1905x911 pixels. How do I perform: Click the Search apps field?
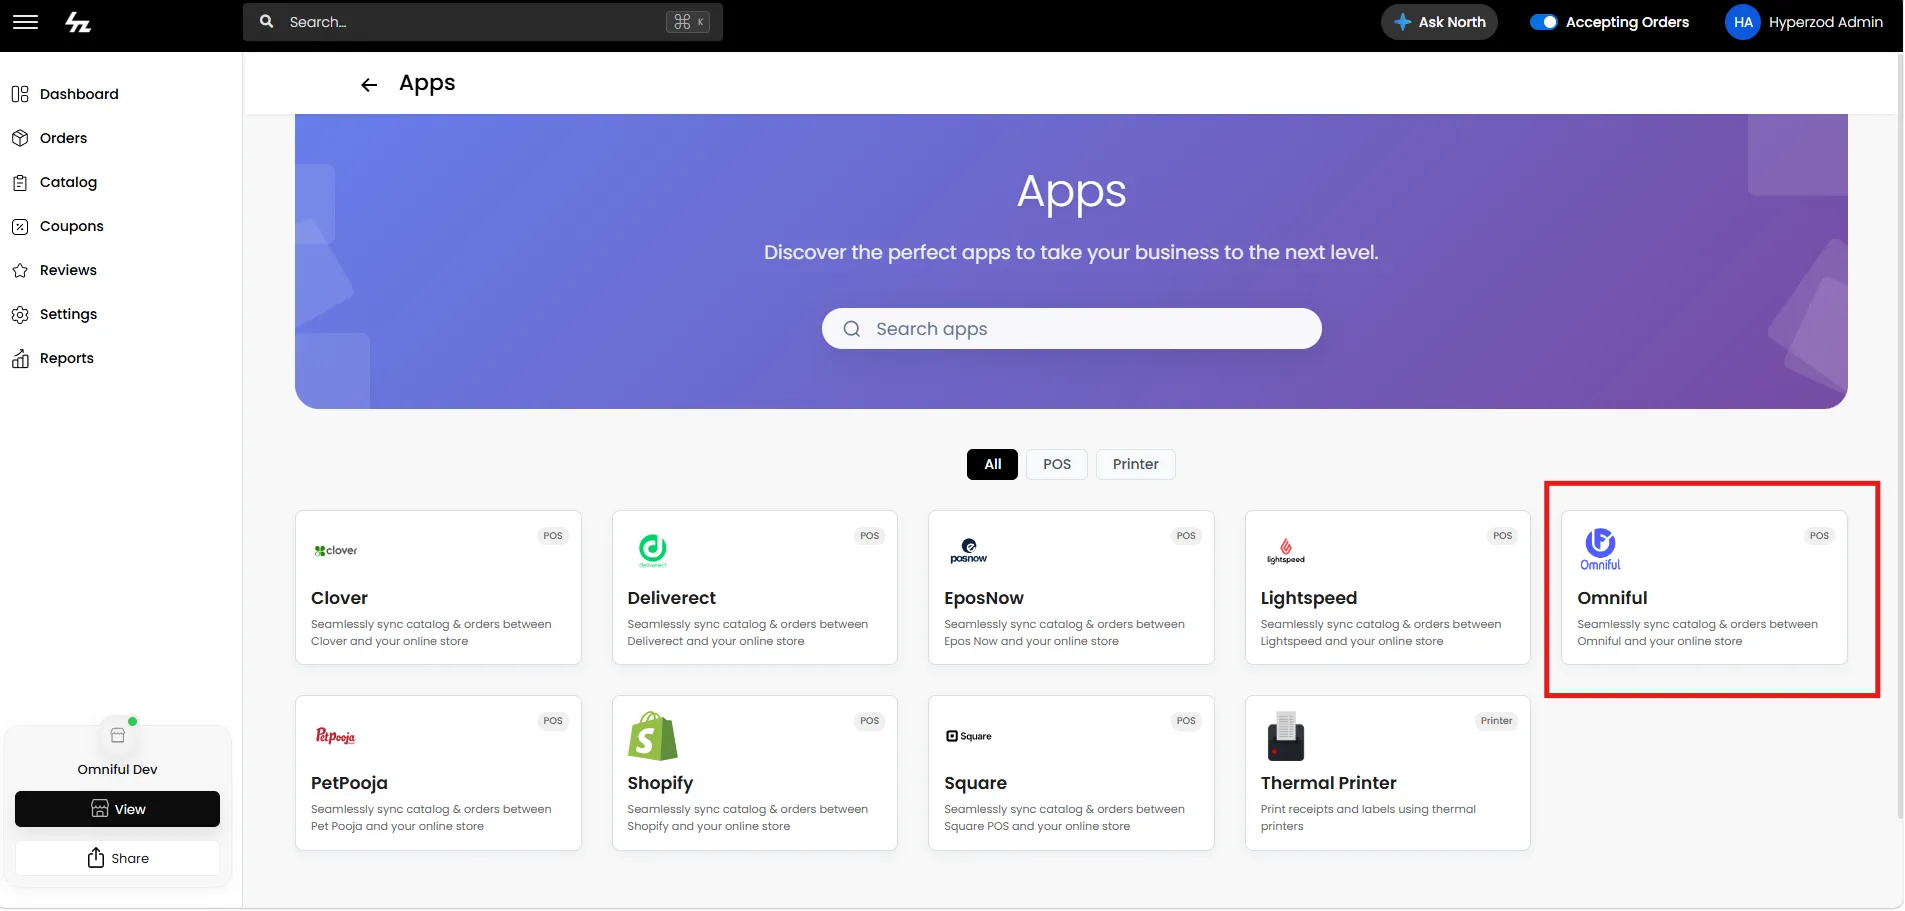coord(1071,328)
